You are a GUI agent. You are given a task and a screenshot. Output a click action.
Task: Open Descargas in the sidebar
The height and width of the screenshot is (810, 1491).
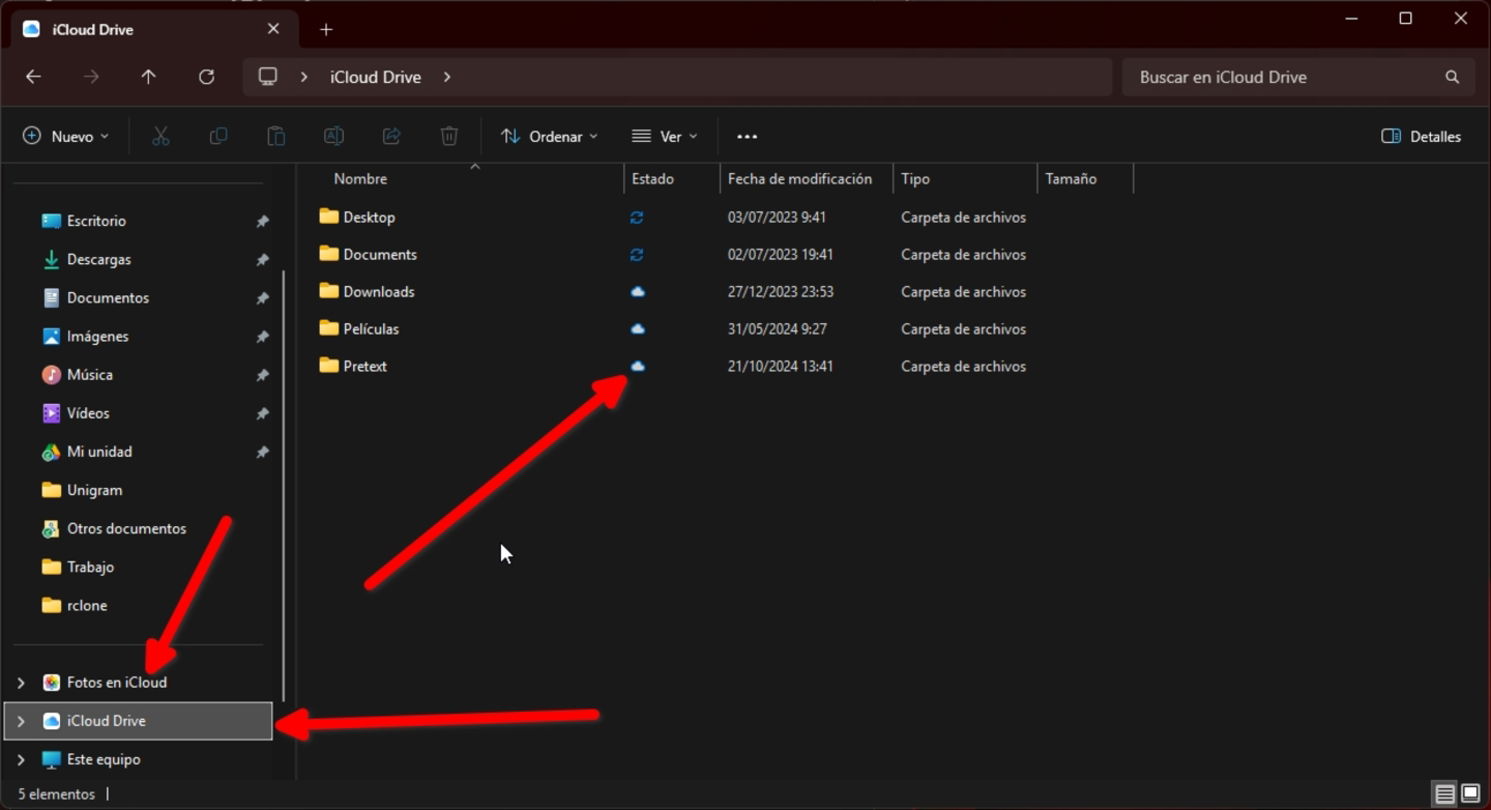(x=98, y=259)
